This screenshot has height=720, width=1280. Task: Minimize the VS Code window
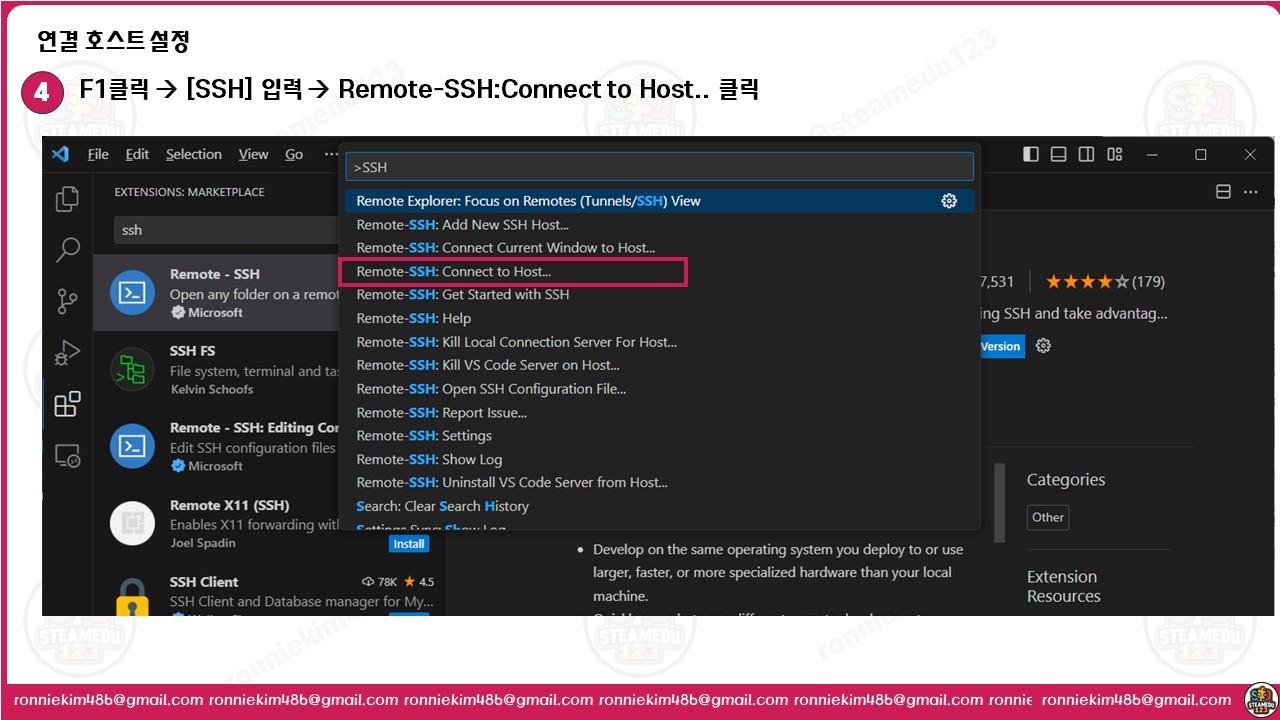[x=1152, y=154]
